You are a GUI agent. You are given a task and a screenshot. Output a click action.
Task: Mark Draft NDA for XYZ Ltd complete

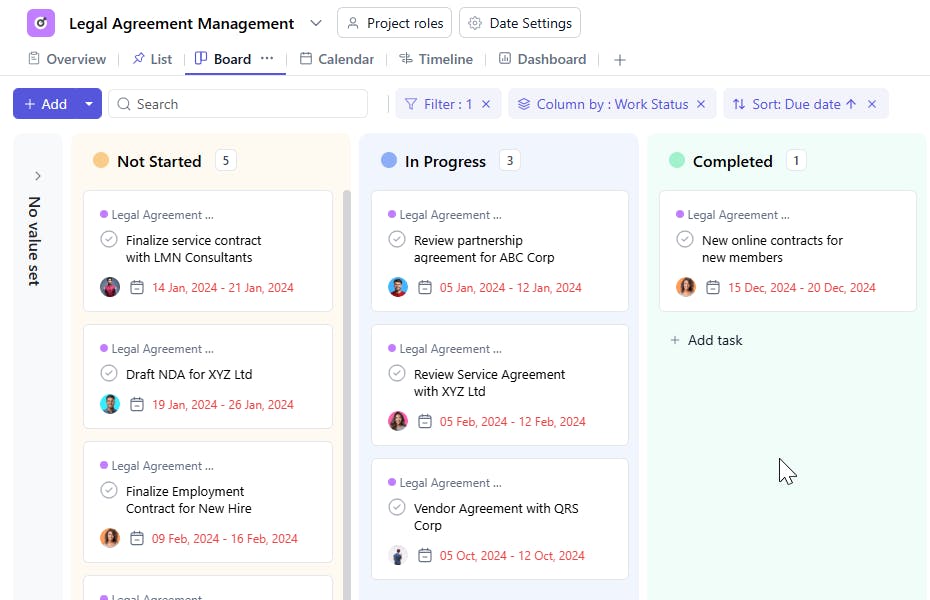click(109, 374)
